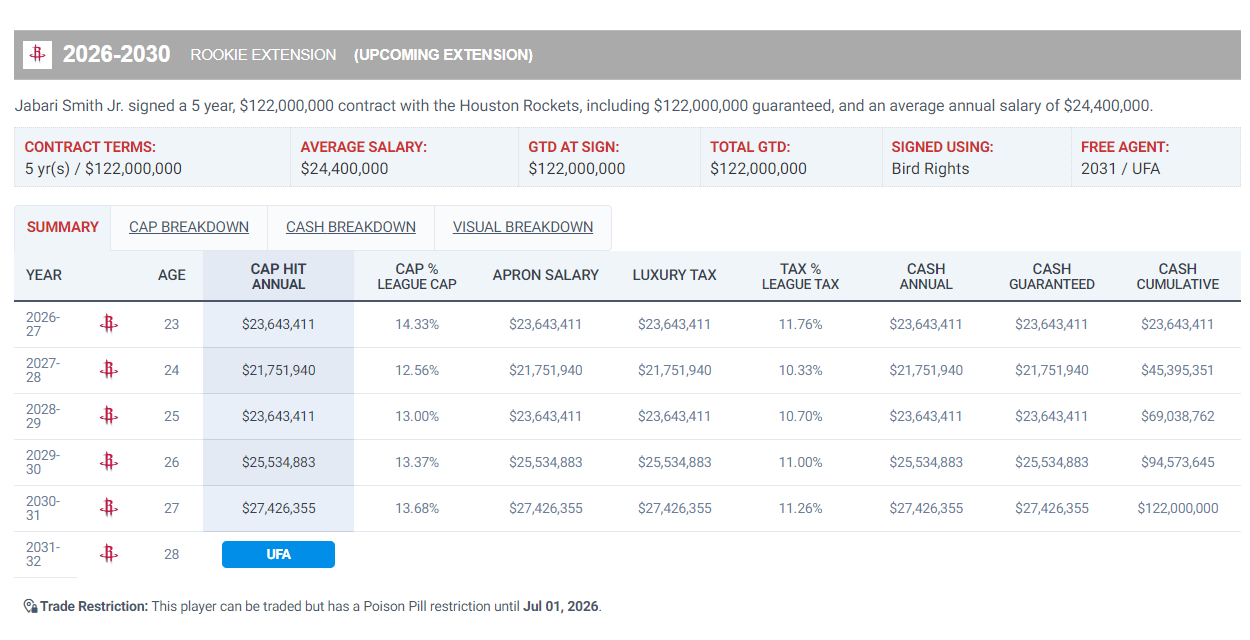Click the Cap Hit Annual column header
Image resolution: width=1250 pixels, height=640 pixels.
pyautogui.click(x=278, y=276)
